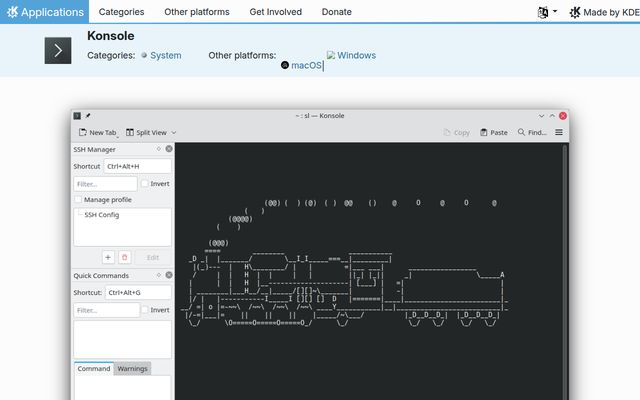Click the Made by KDE link
640x400 pixels.
pos(604,12)
